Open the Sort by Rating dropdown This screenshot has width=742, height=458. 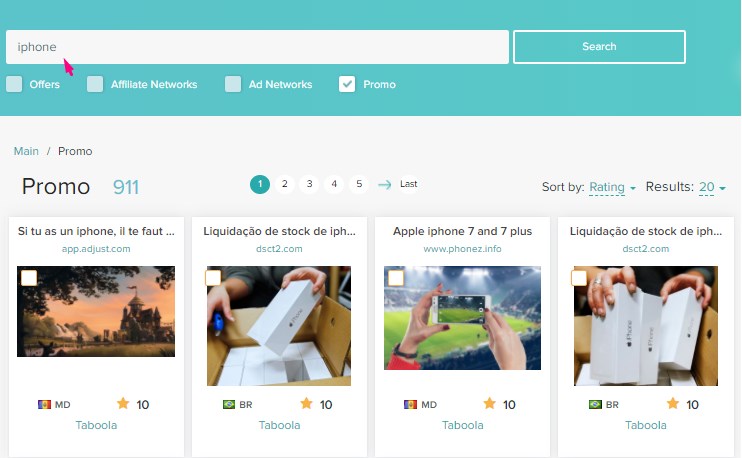(612, 187)
